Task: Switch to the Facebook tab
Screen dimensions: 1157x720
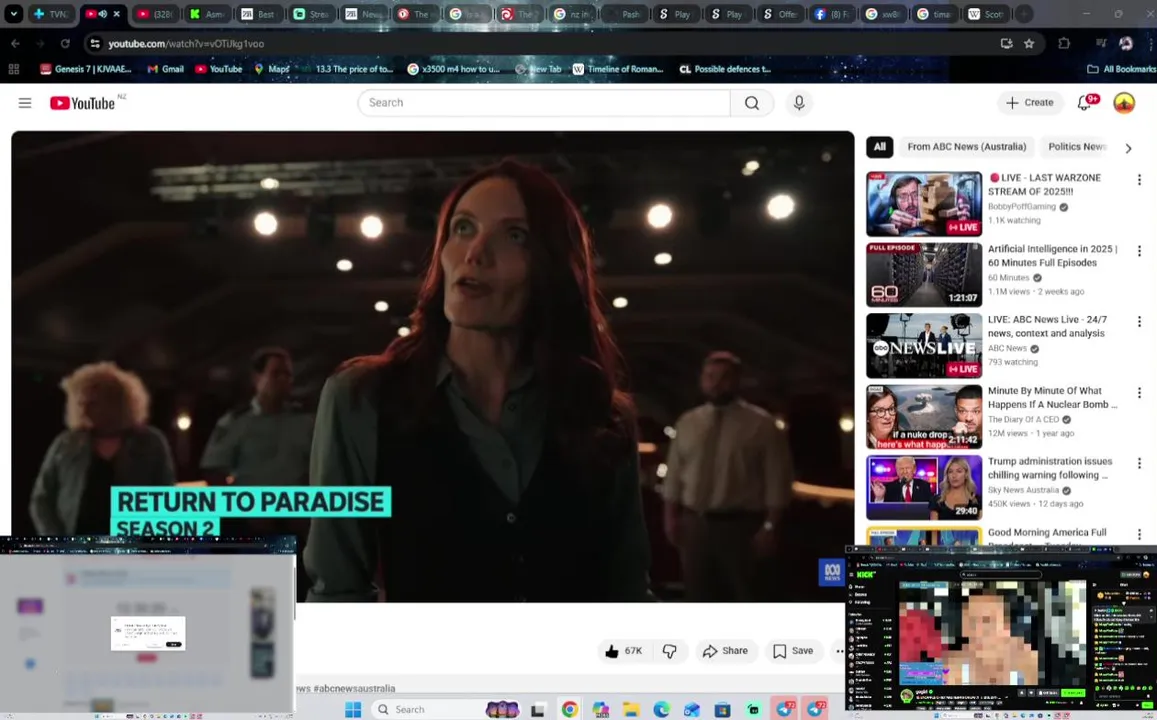Action: (832, 14)
